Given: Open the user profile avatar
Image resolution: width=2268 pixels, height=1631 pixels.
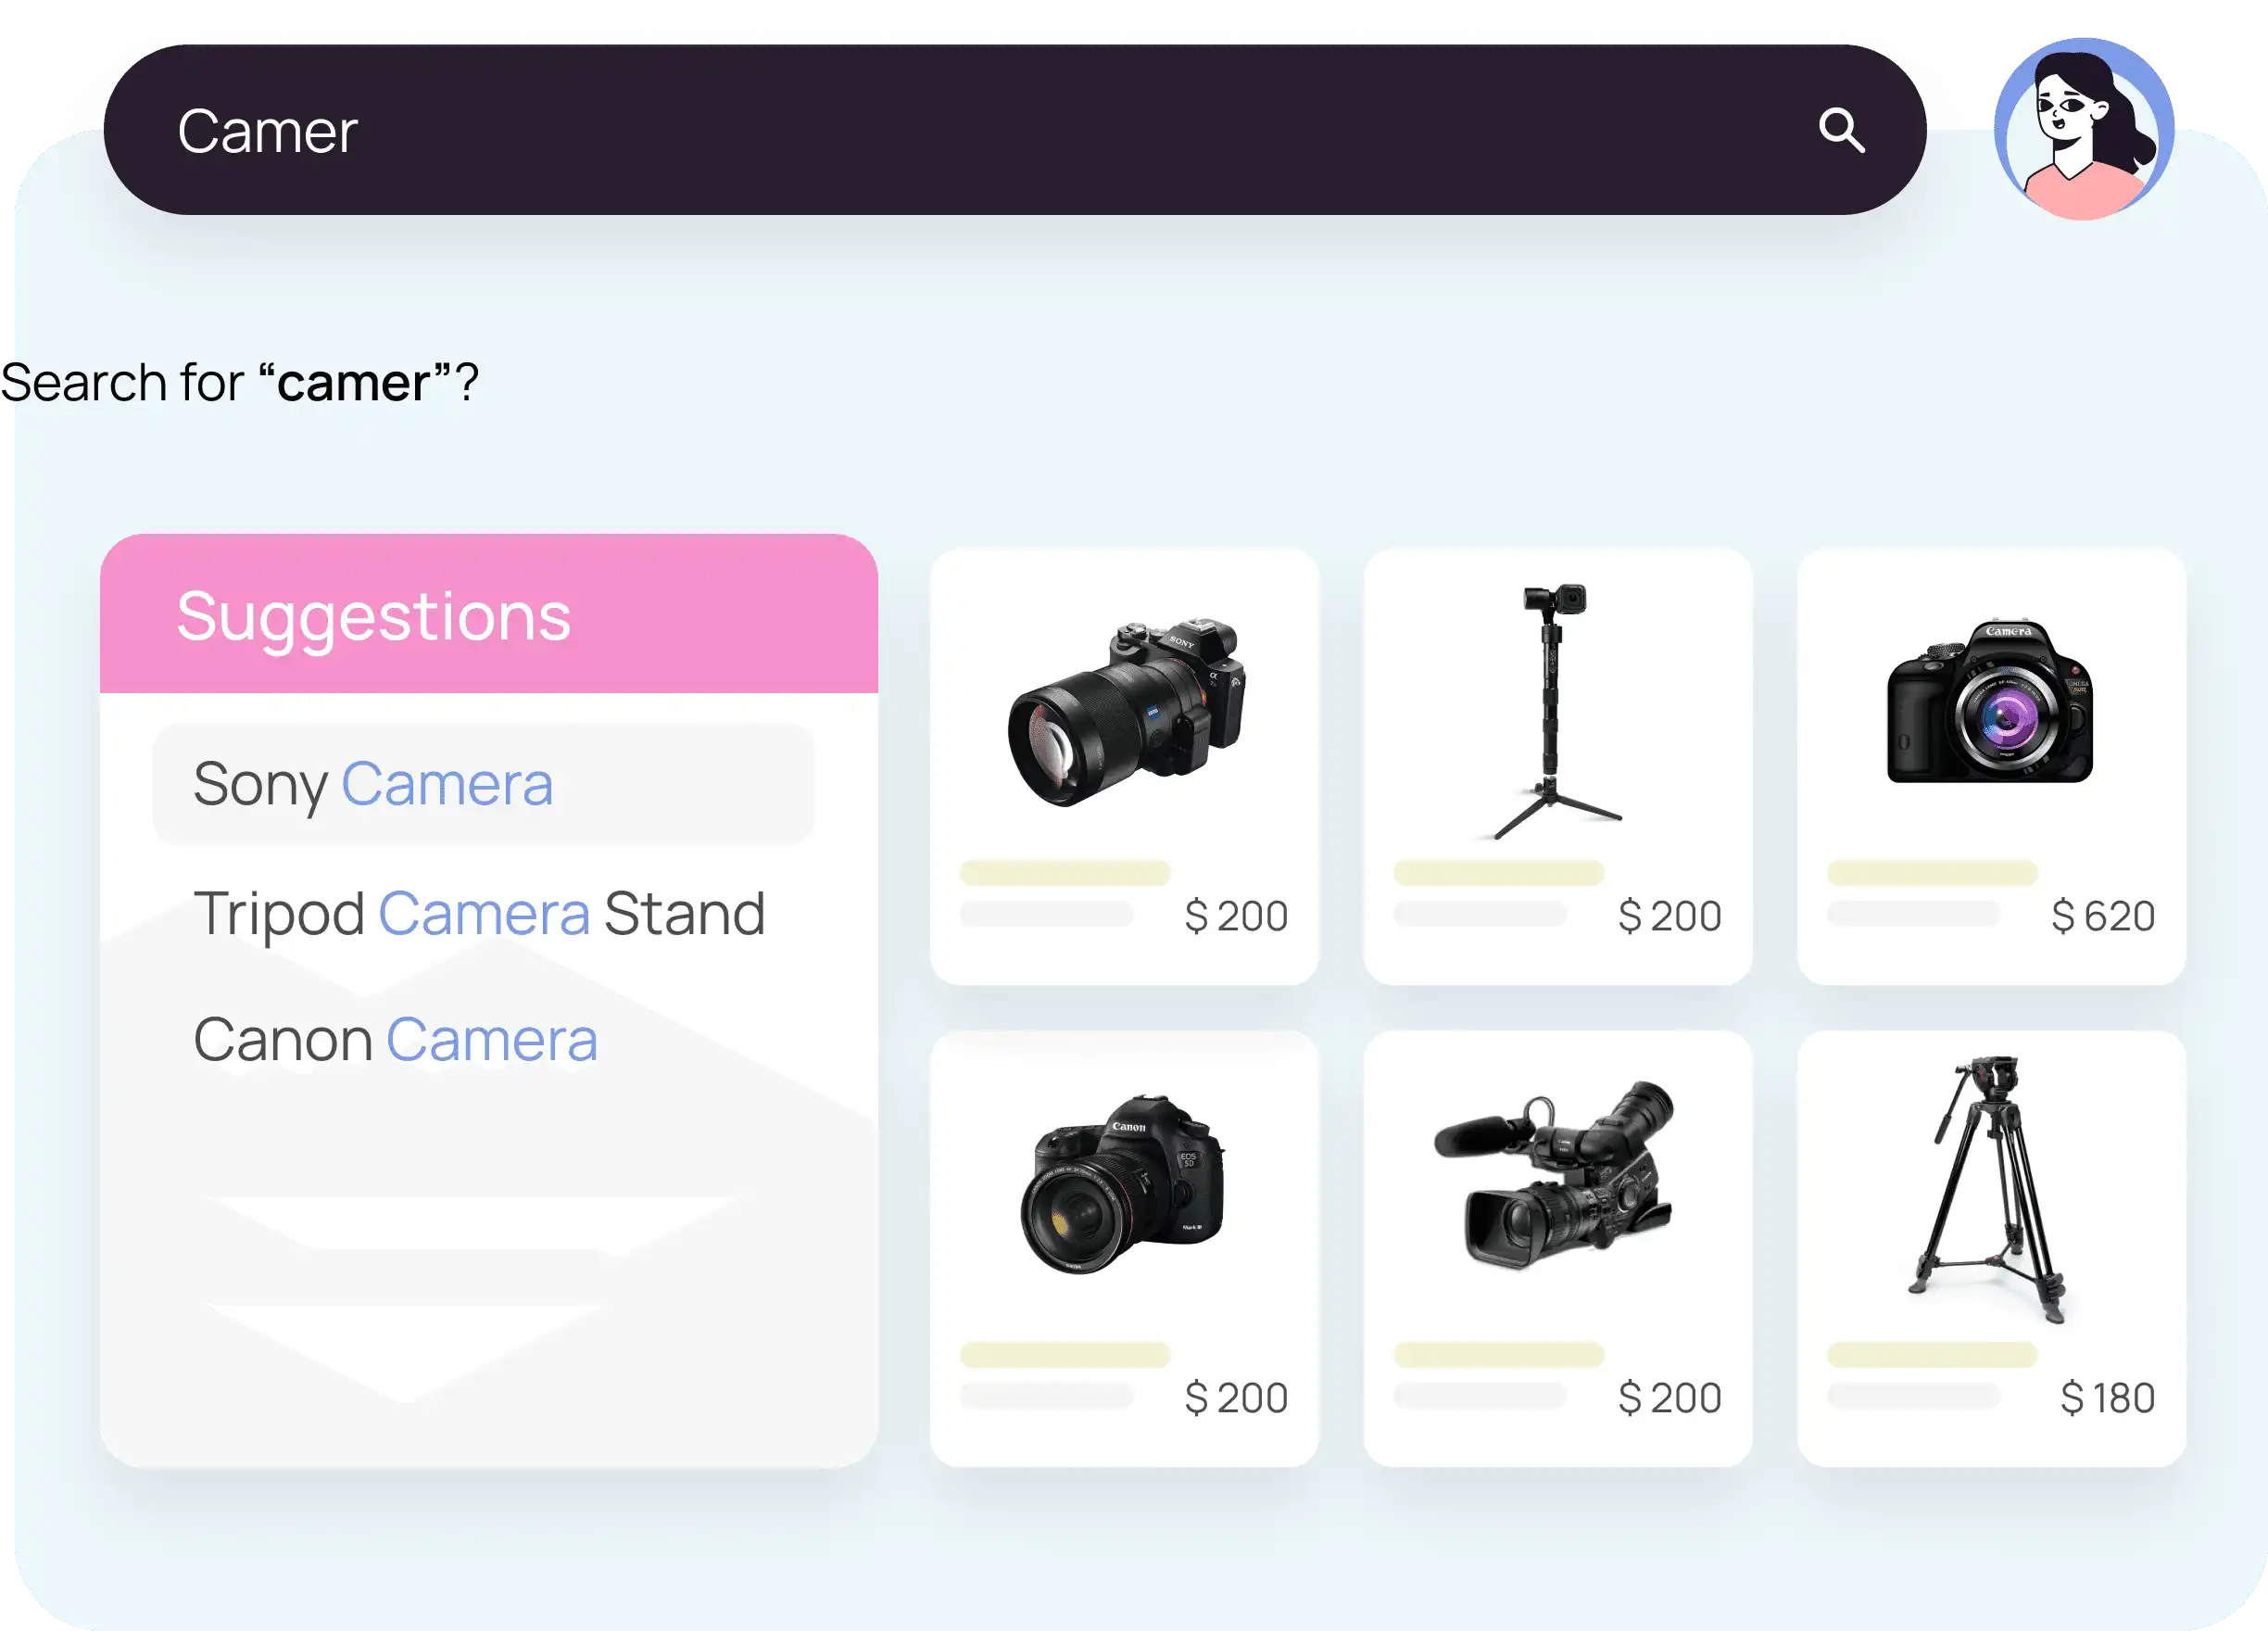Looking at the screenshot, I should point(2083,129).
